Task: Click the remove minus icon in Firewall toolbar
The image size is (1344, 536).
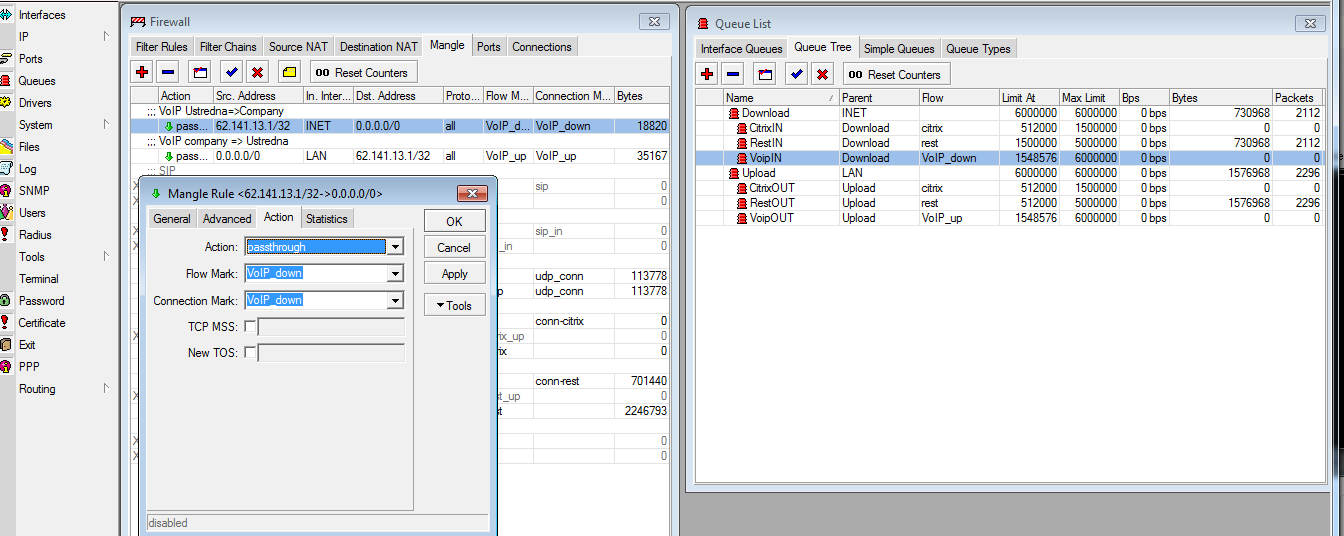Action: 168,72
